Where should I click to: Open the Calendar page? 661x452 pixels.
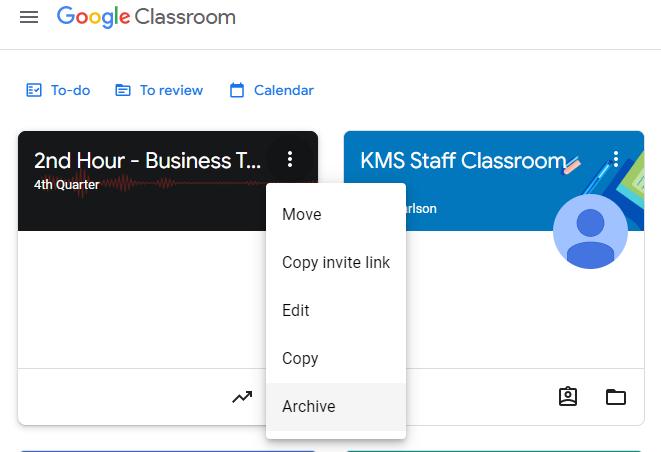[x=271, y=90]
